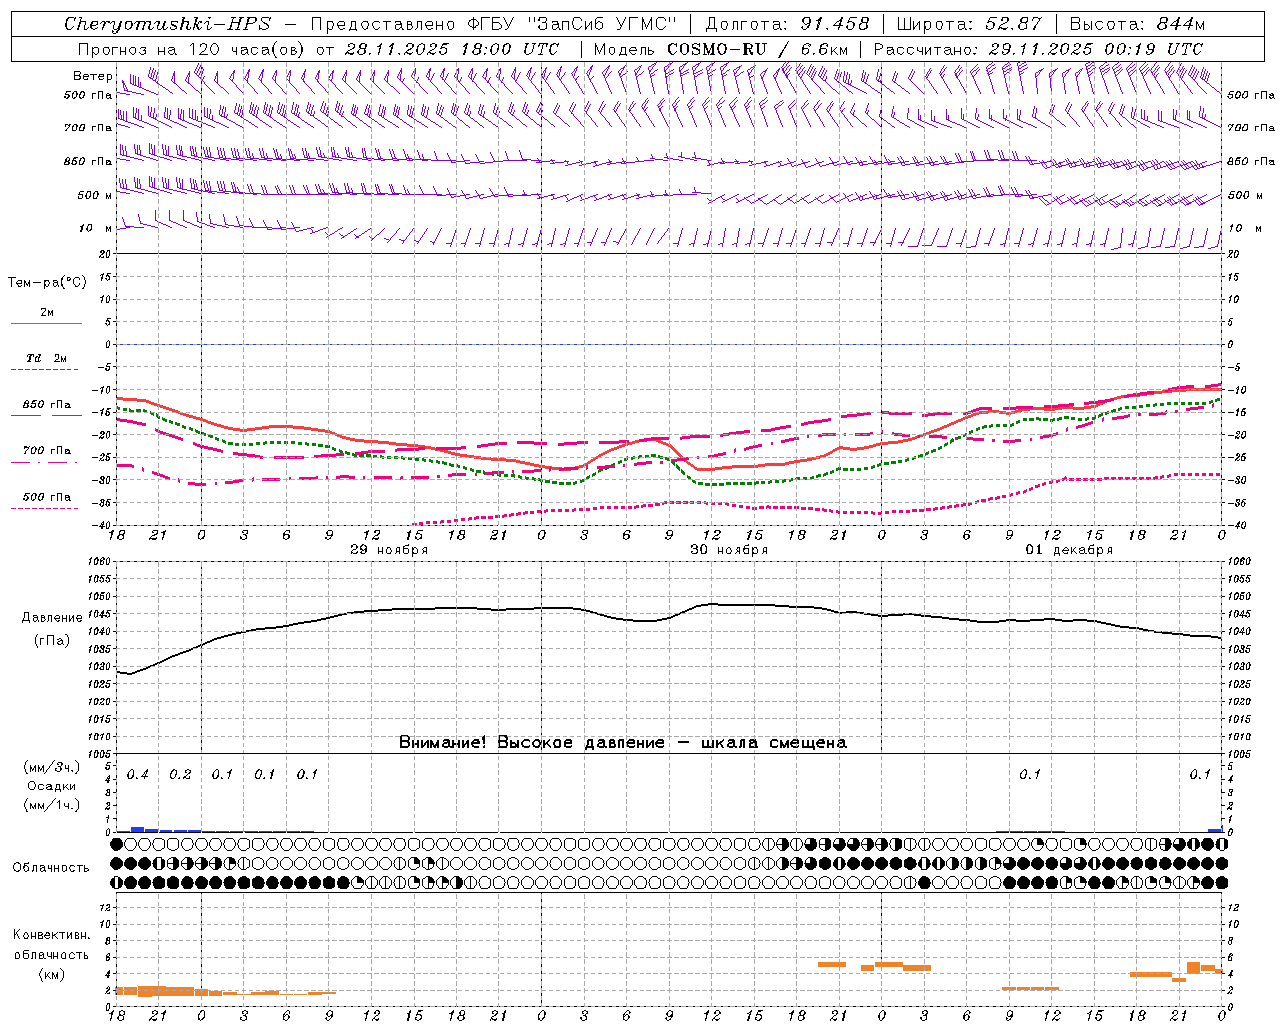The height and width of the screenshot is (1024, 1280).
Task: Click the Осадки precipitation label
Action: pos(51,786)
